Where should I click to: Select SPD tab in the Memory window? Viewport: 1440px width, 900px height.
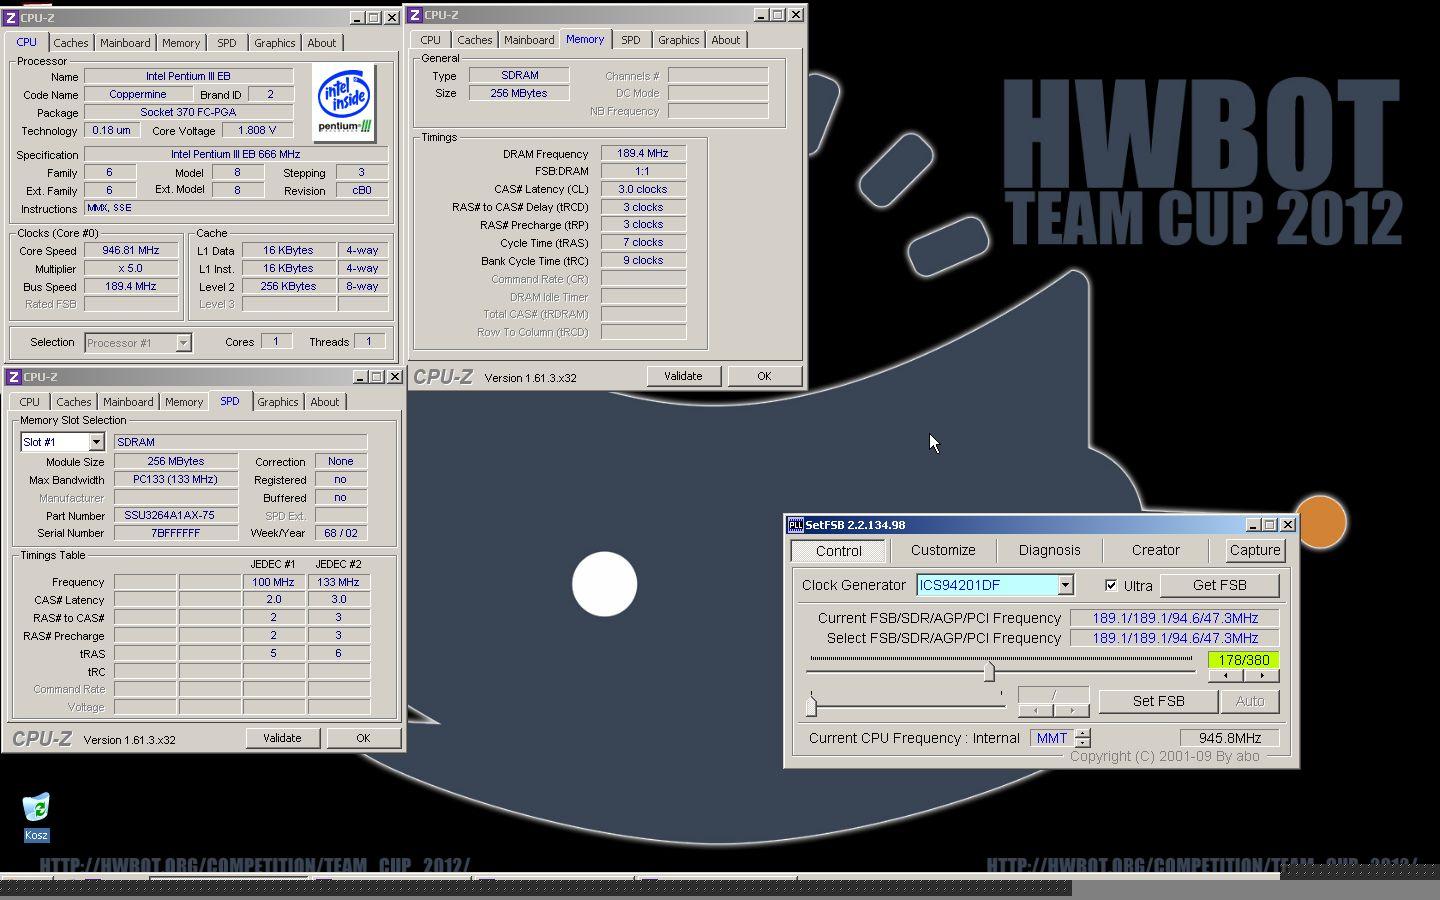[631, 40]
